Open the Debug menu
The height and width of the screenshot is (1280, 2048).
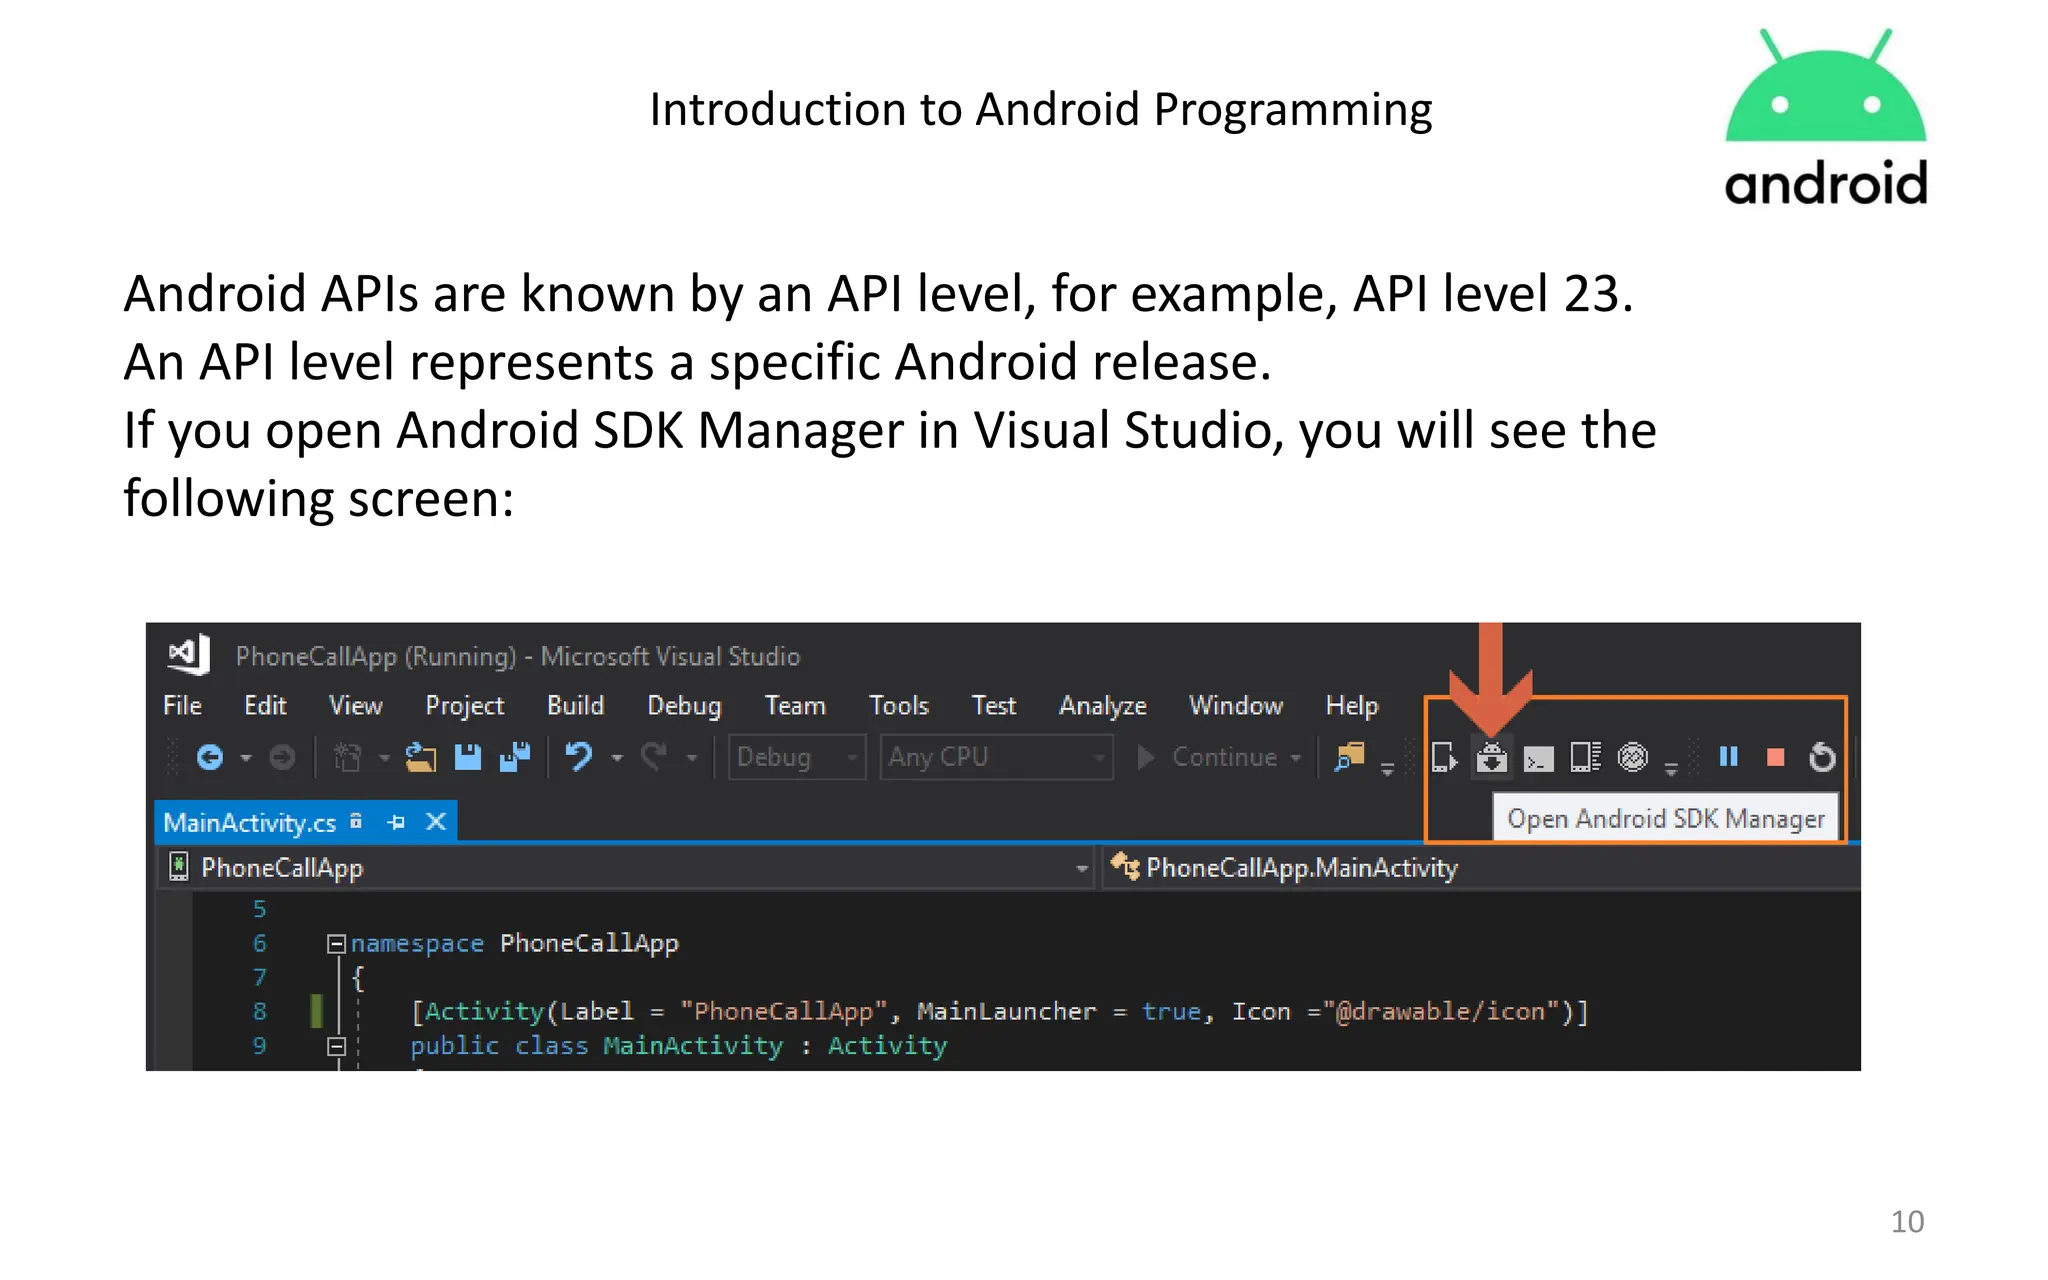coord(684,706)
